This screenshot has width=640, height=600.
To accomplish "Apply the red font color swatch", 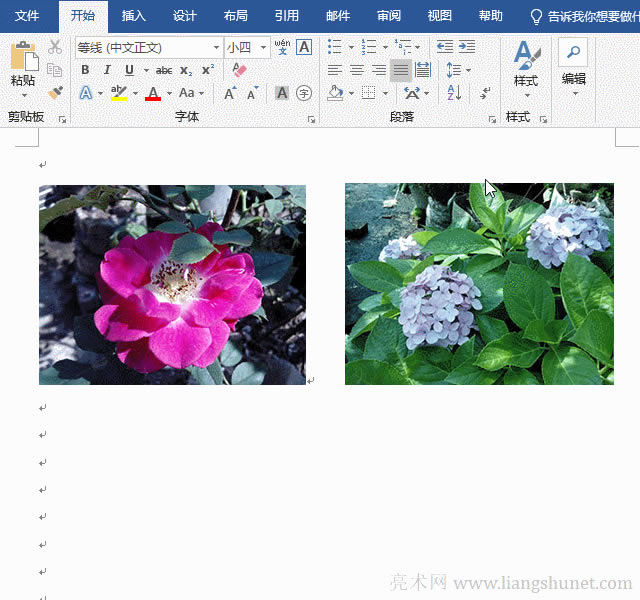I will point(152,93).
